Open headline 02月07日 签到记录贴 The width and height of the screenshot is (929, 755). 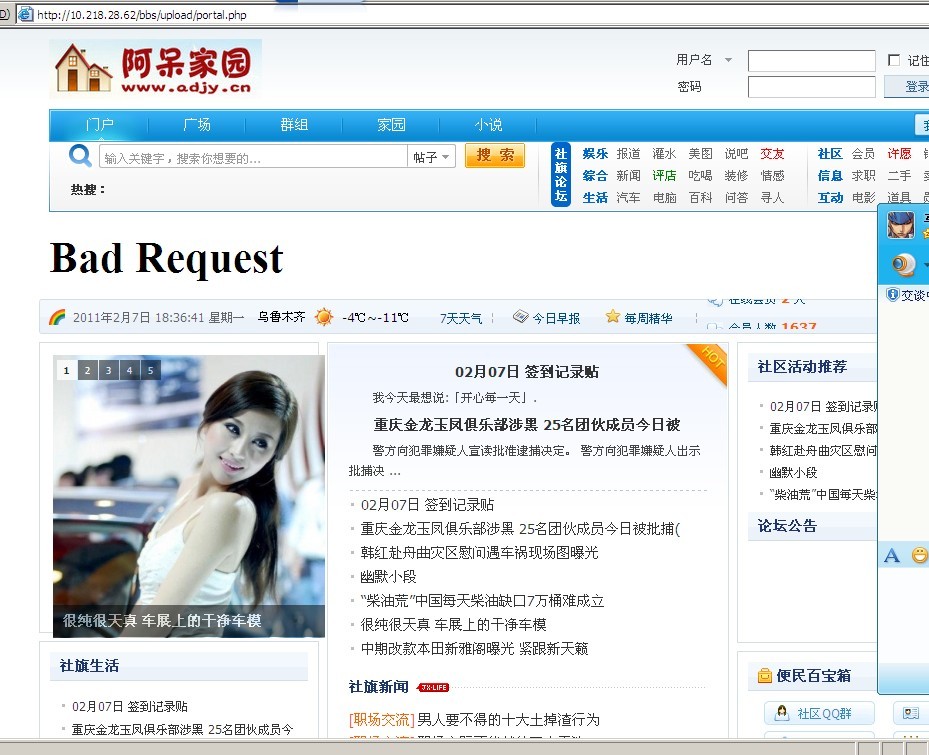point(527,372)
